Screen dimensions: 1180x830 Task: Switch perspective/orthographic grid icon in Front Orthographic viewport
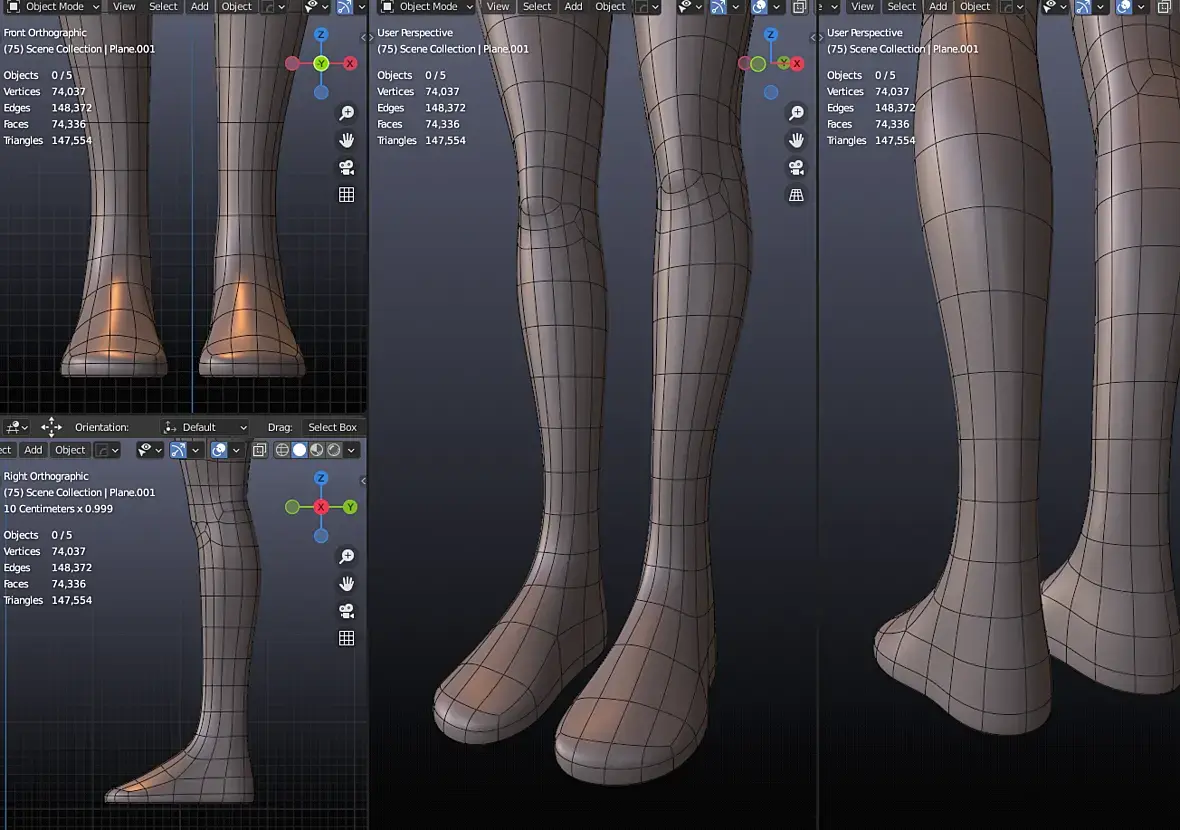tap(347, 195)
